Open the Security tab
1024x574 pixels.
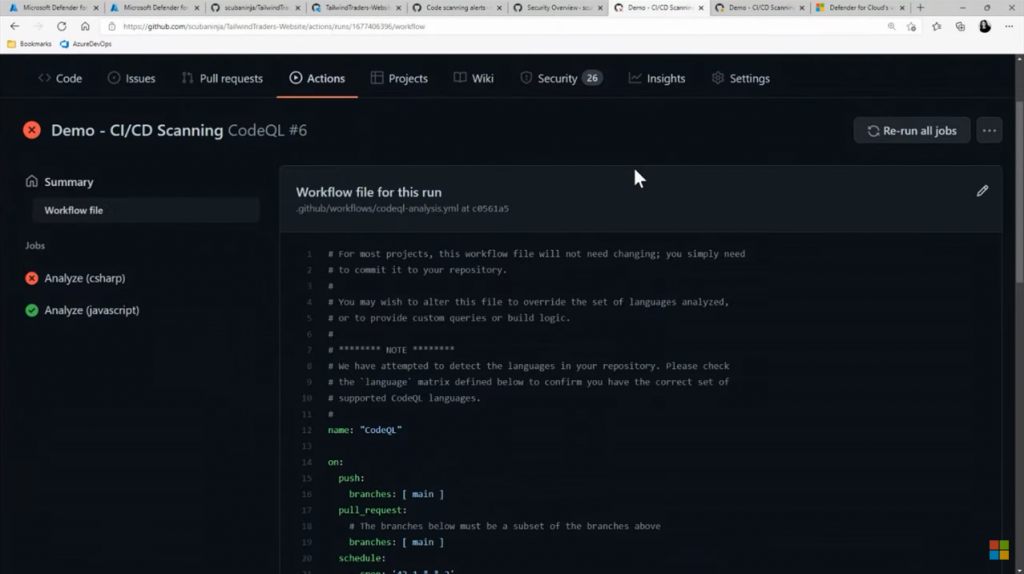point(560,78)
